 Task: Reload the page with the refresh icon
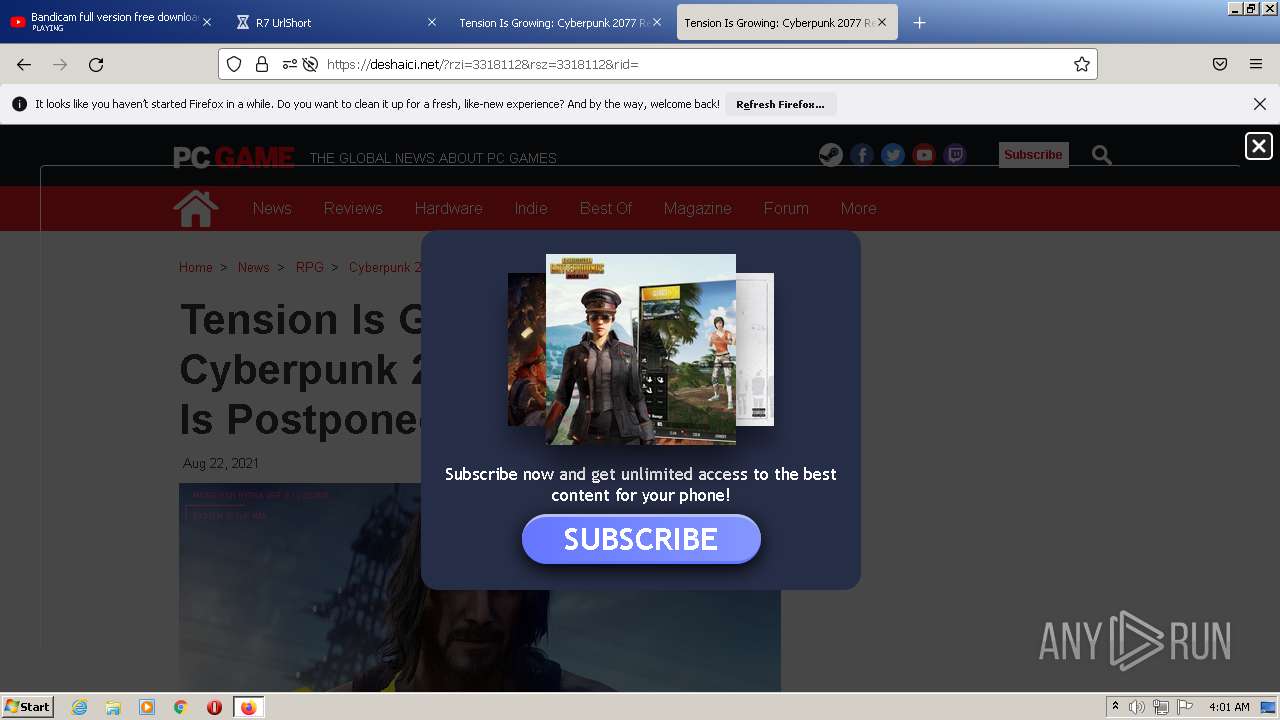pos(96,64)
